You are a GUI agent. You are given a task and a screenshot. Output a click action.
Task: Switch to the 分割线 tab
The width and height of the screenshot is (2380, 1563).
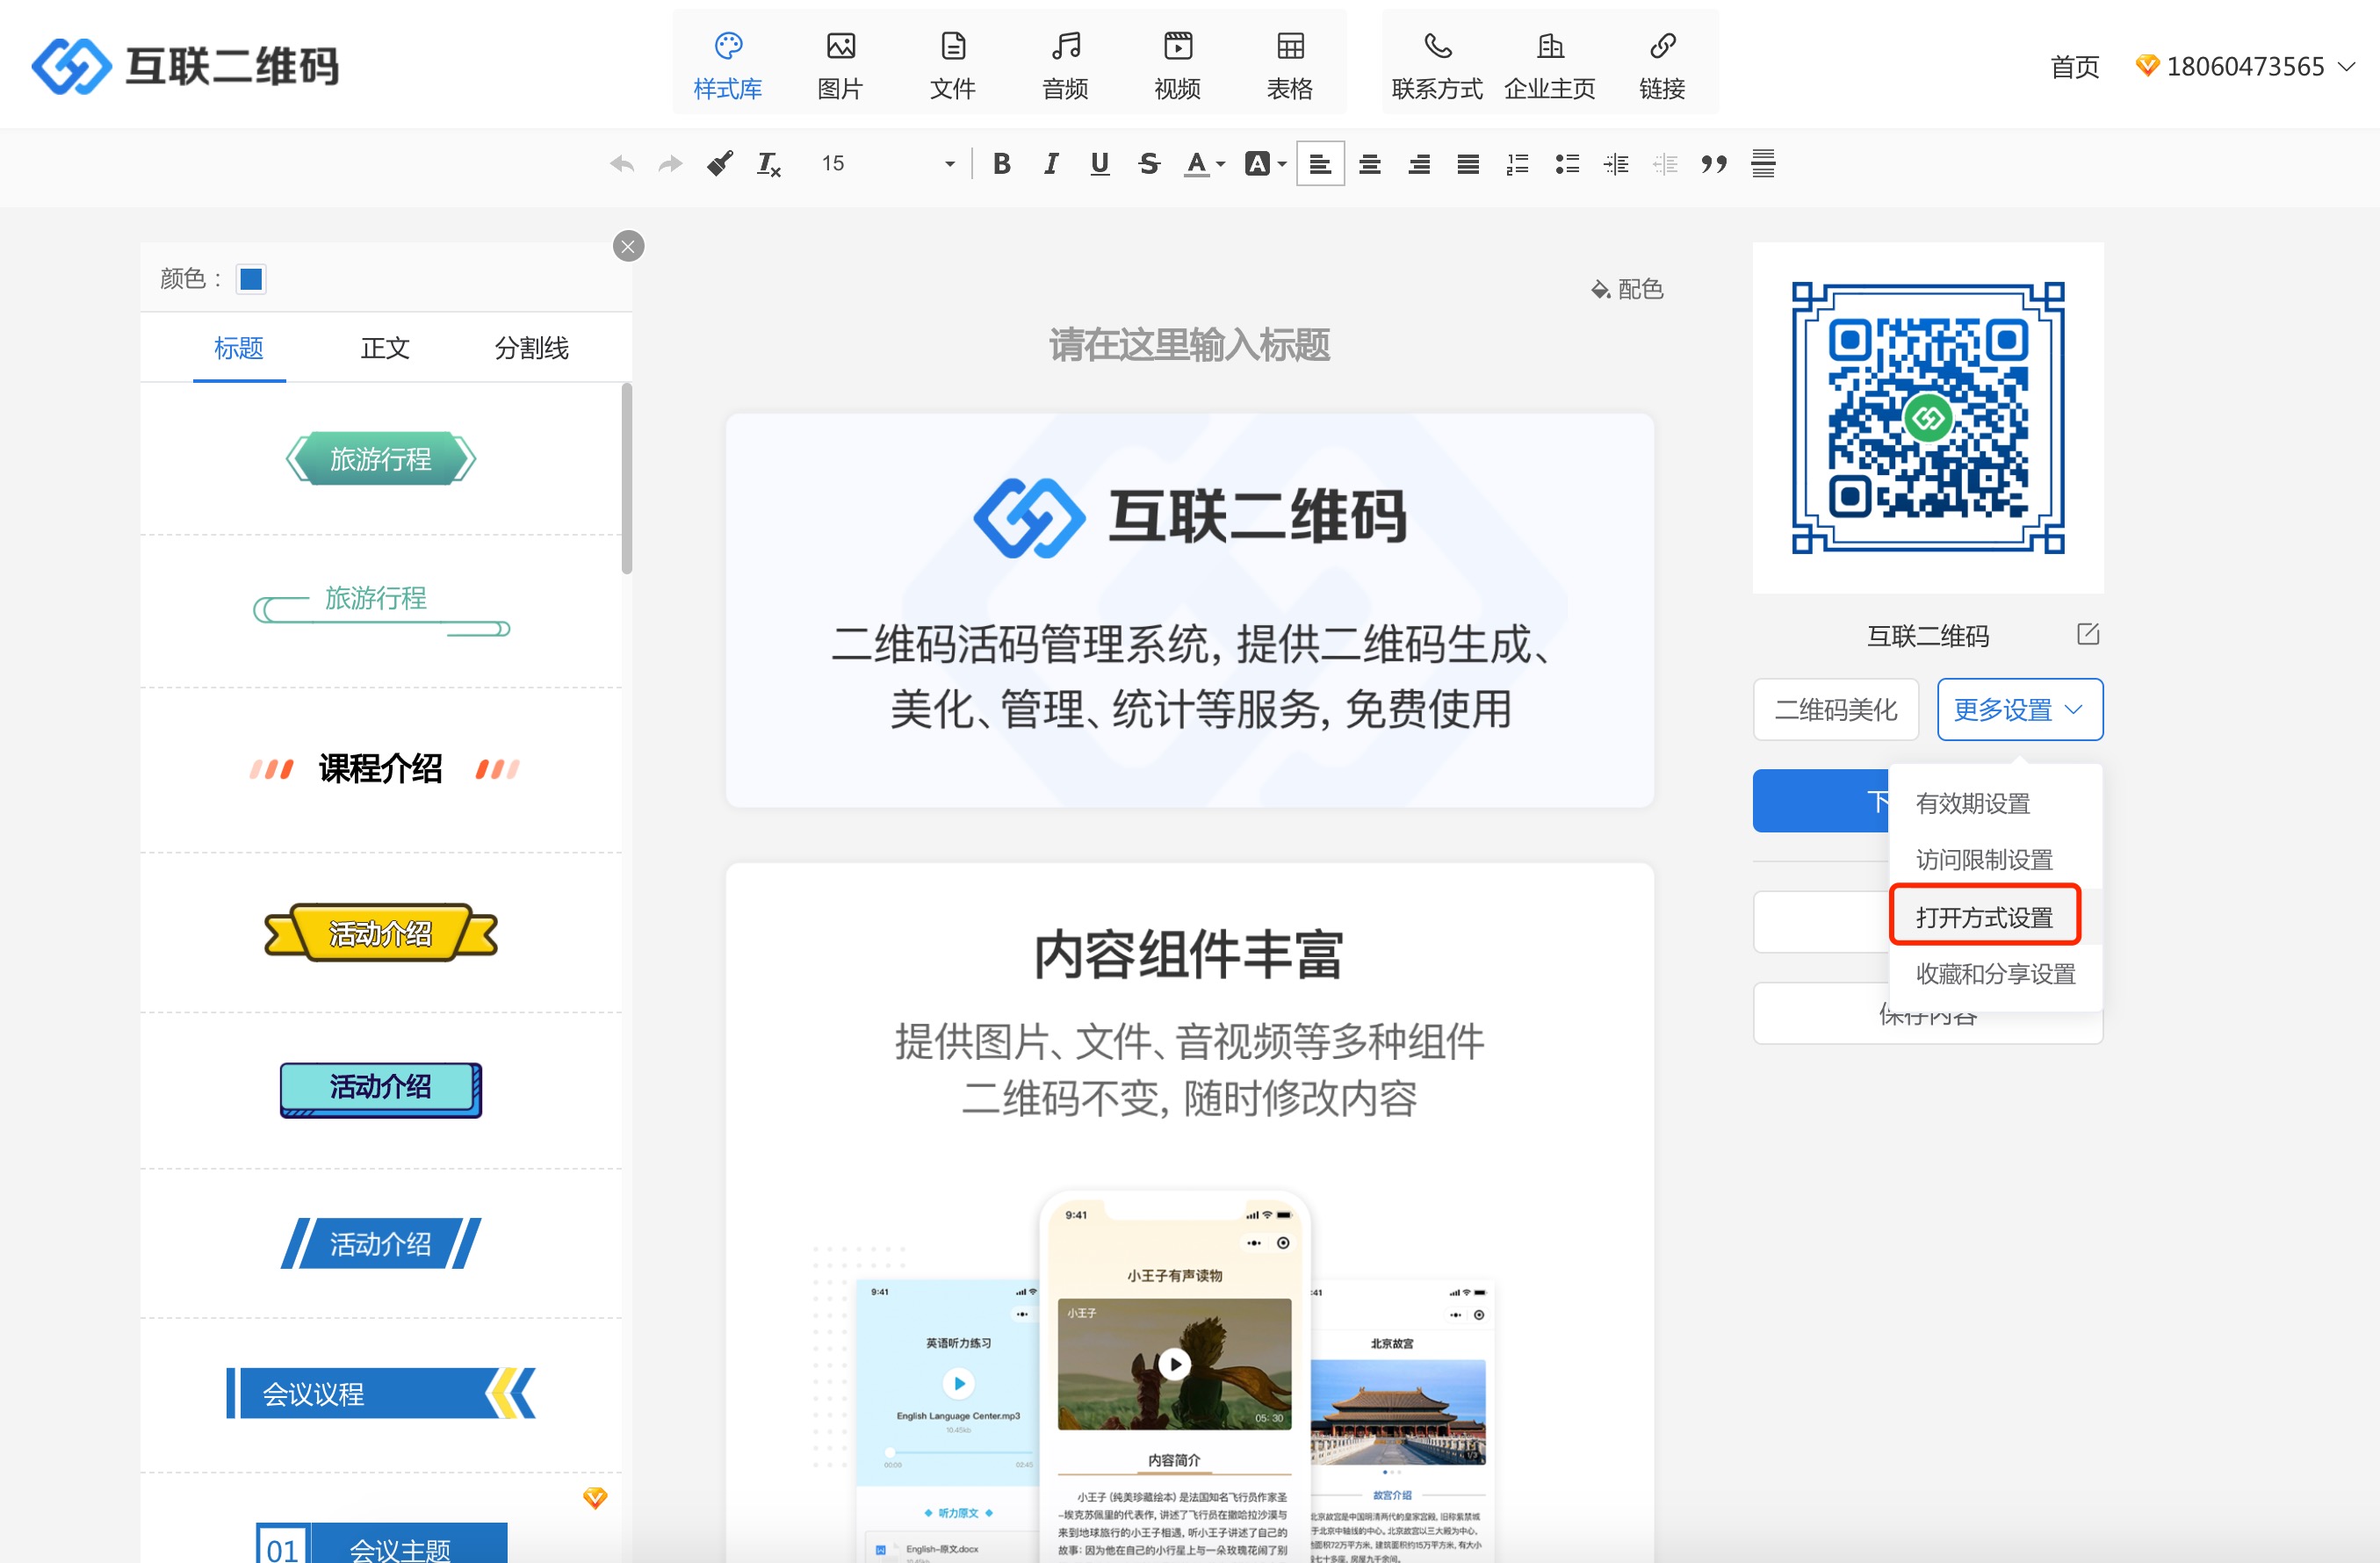[x=531, y=348]
